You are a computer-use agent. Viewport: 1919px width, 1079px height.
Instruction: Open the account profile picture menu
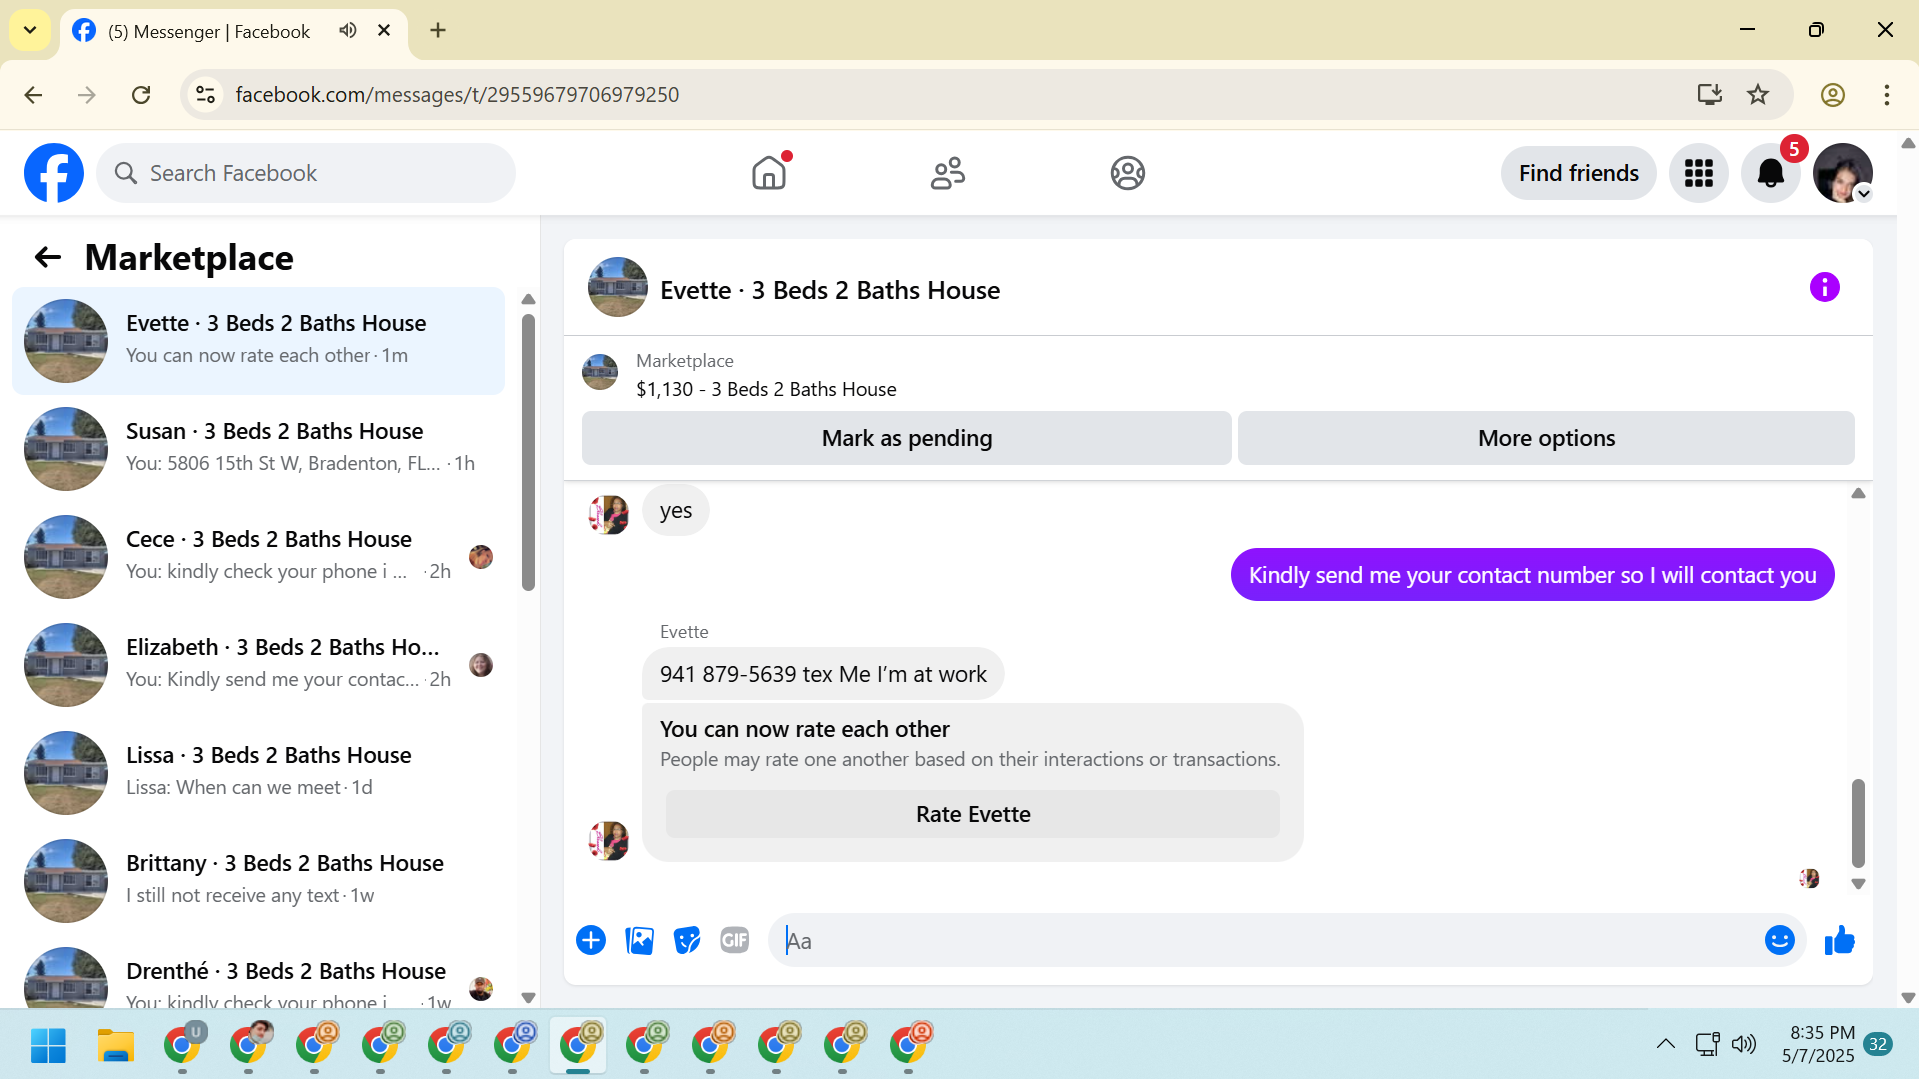coord(1843,173)
